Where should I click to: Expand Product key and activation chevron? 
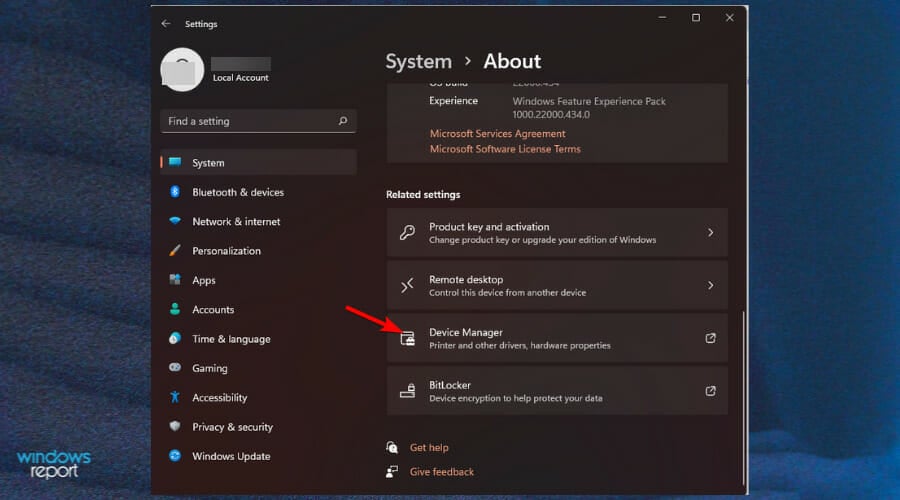point(711,232)
